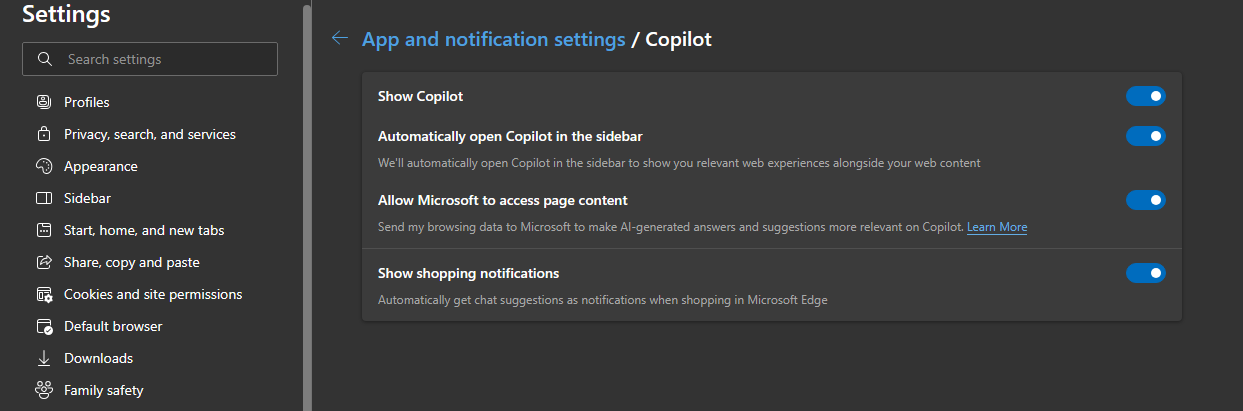Open the Learn More link

pos(997,227)
